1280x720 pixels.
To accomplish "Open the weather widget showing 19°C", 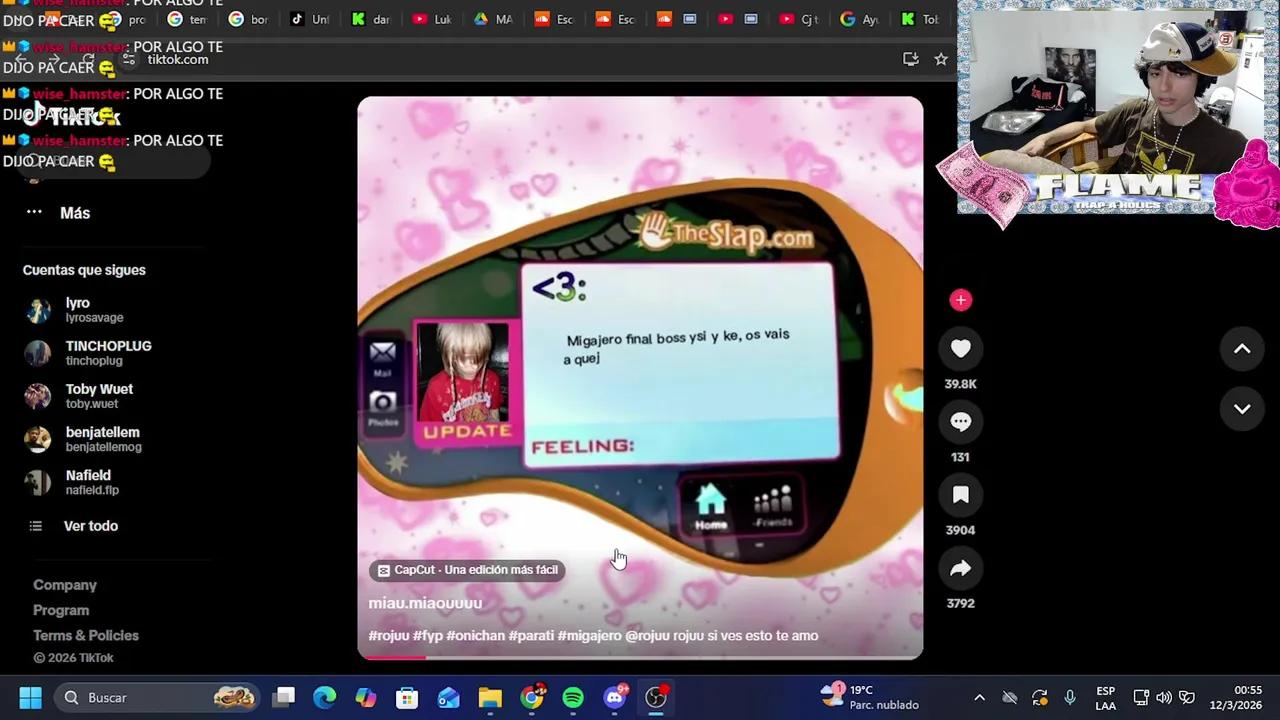I will pos(870,697).
